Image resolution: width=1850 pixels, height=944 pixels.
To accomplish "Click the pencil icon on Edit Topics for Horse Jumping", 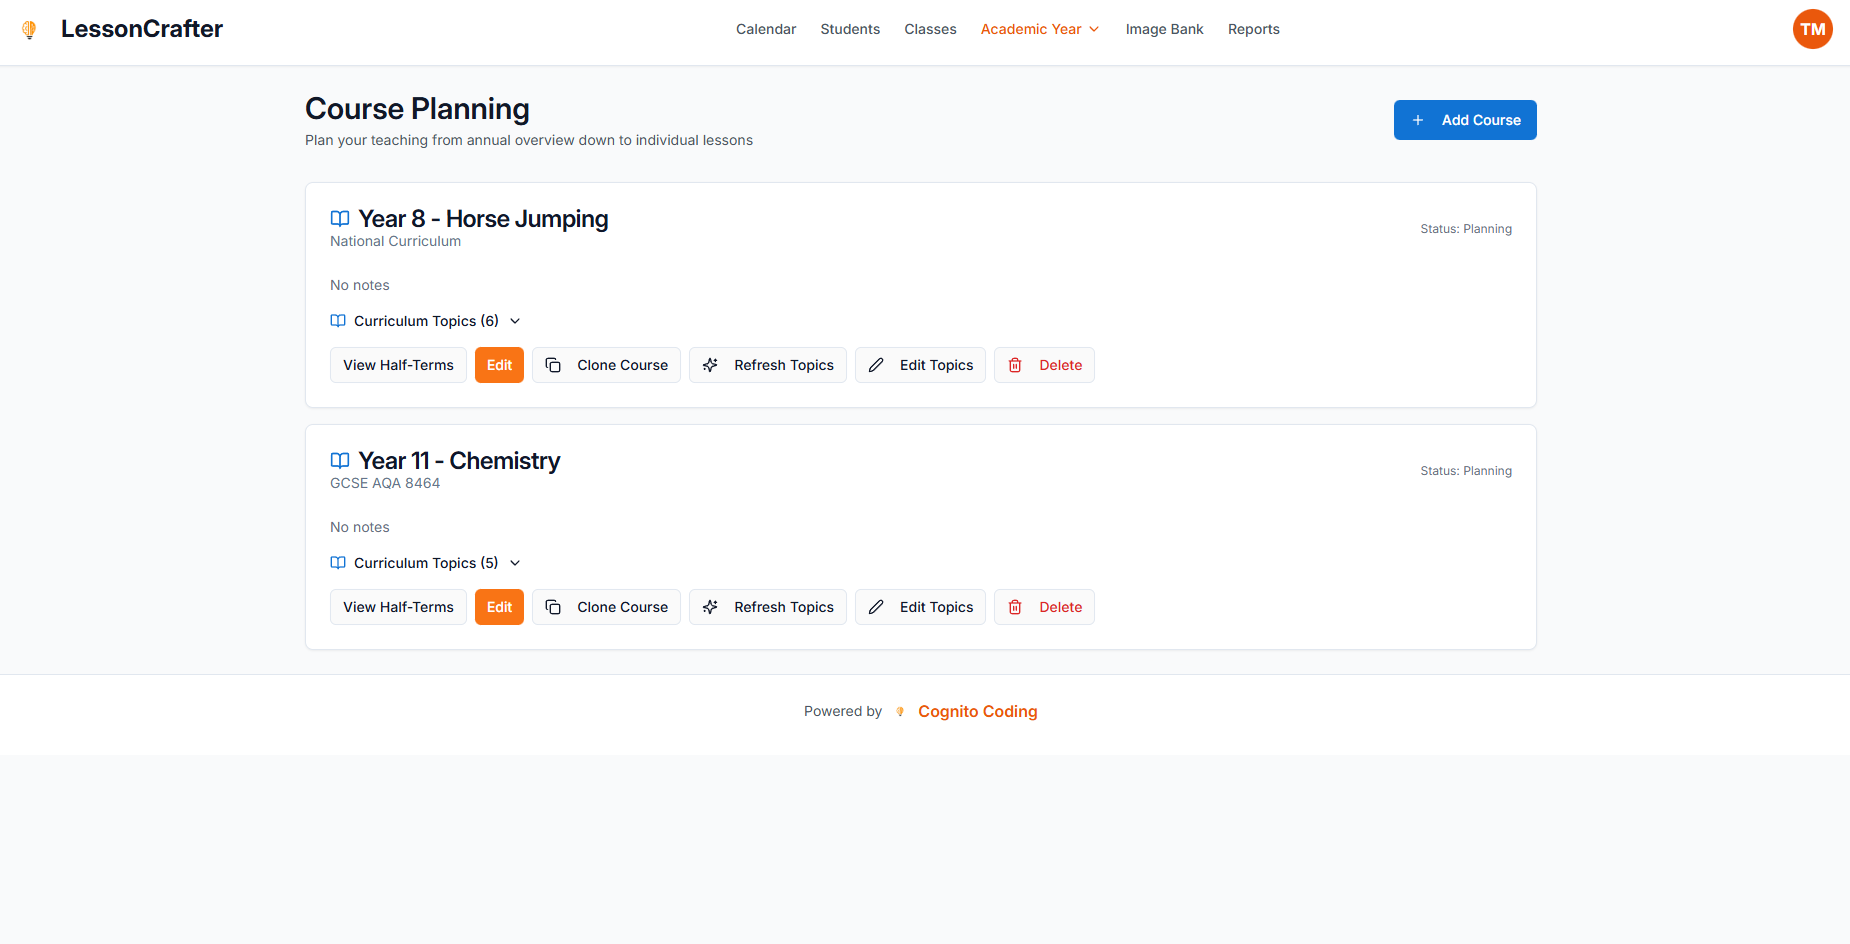I will click(x=876, y=365).
